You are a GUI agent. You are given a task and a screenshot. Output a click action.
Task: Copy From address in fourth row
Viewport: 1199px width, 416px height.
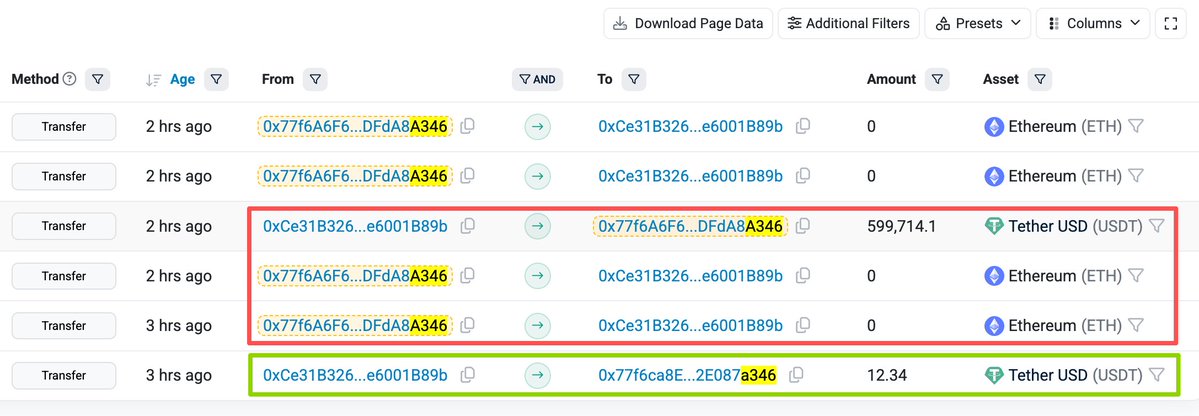pos(468,275)
